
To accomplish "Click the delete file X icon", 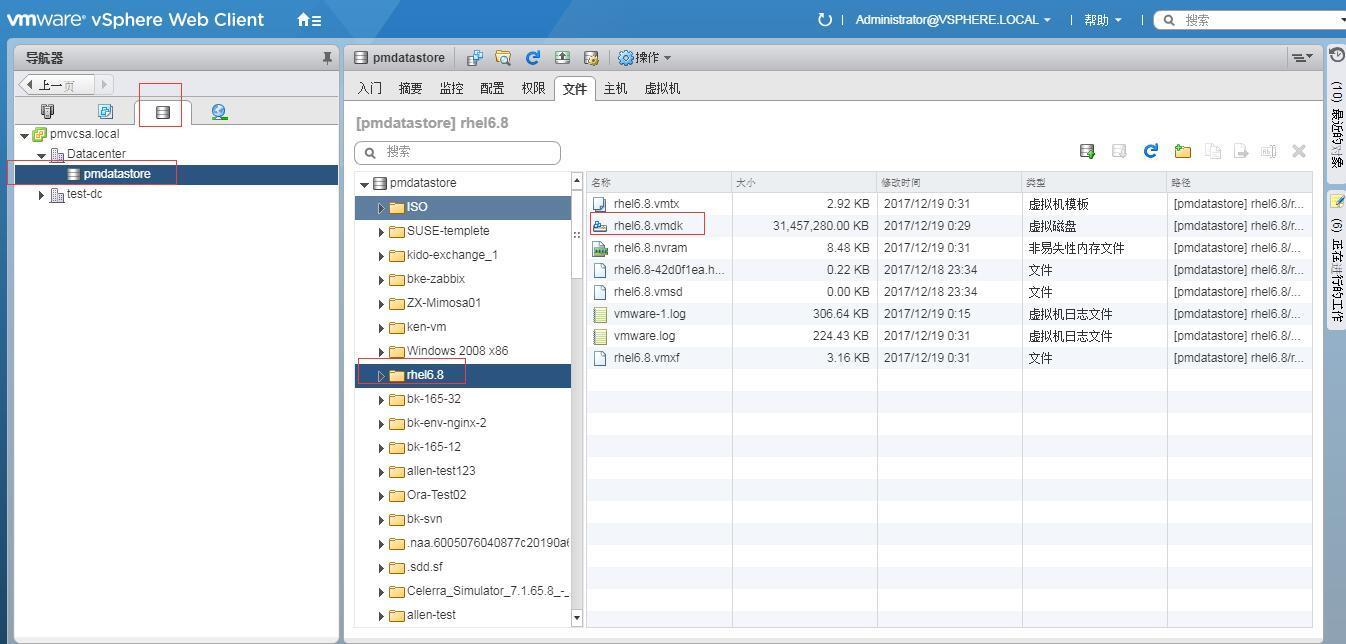I will pyautogui.click(x=1299, y=151).
